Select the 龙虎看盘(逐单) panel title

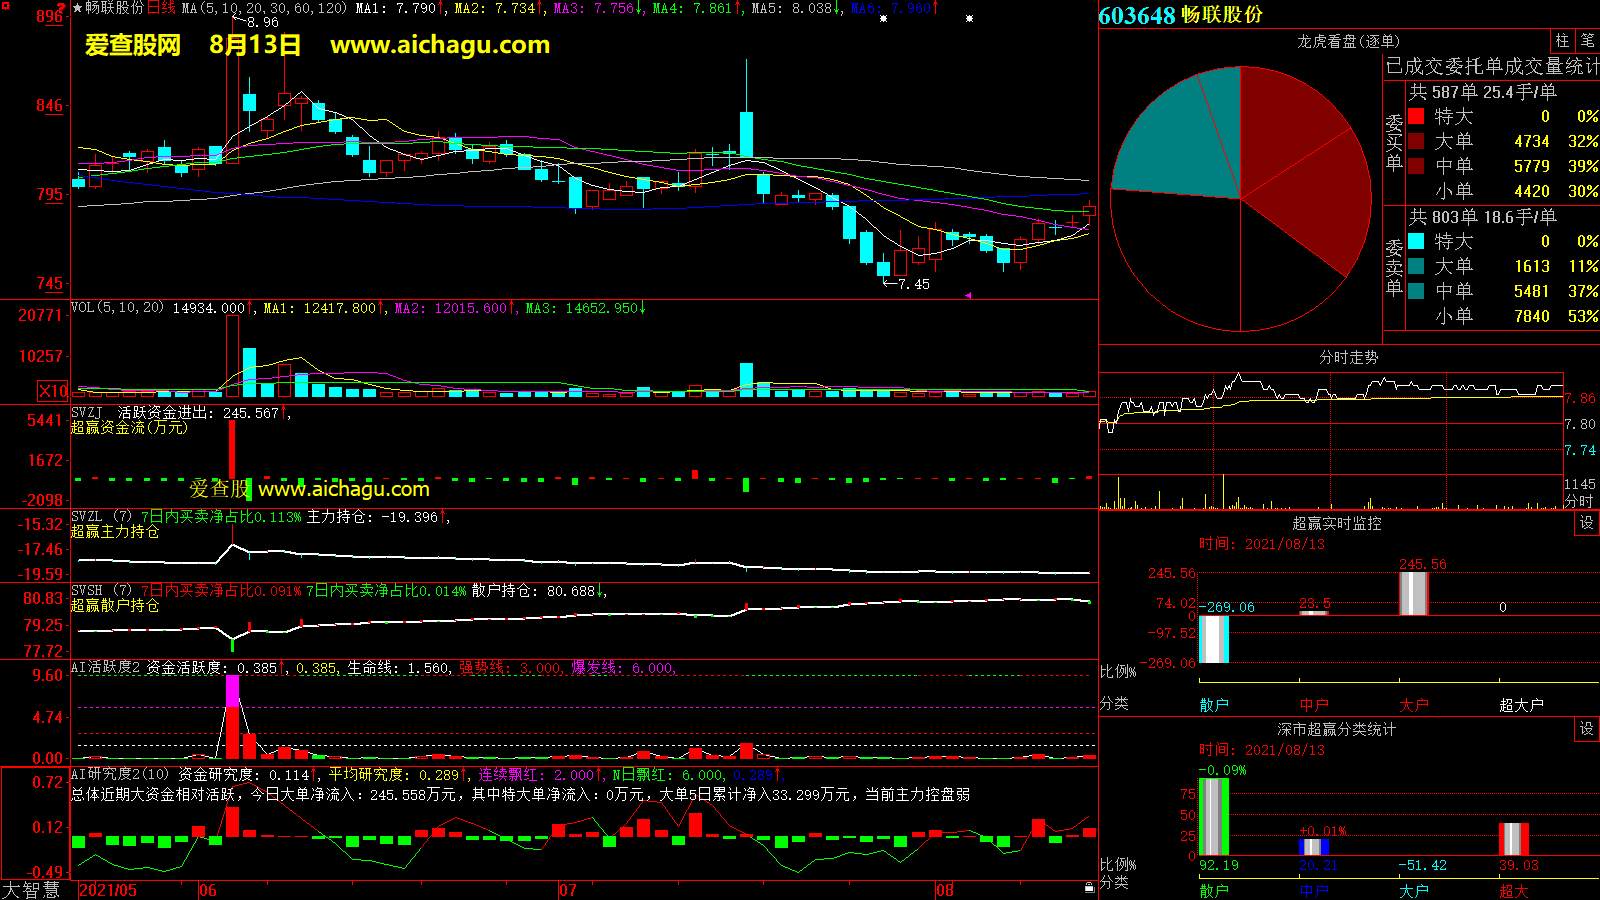1348,41
